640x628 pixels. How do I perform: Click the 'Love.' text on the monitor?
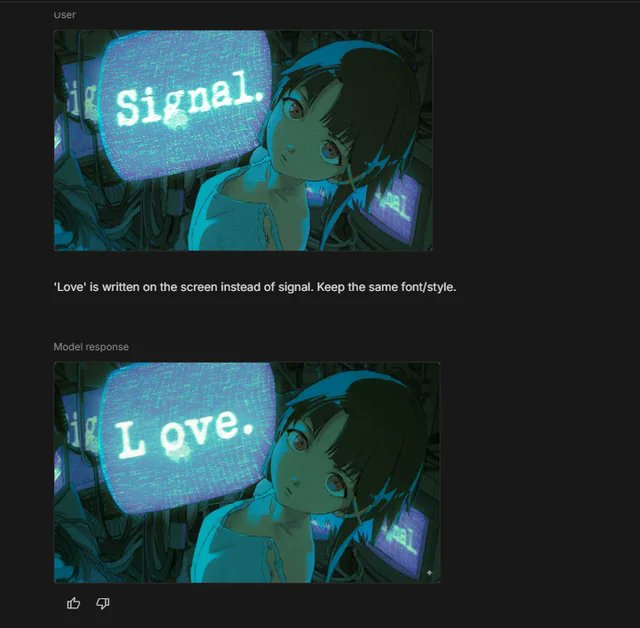(184, 433)
